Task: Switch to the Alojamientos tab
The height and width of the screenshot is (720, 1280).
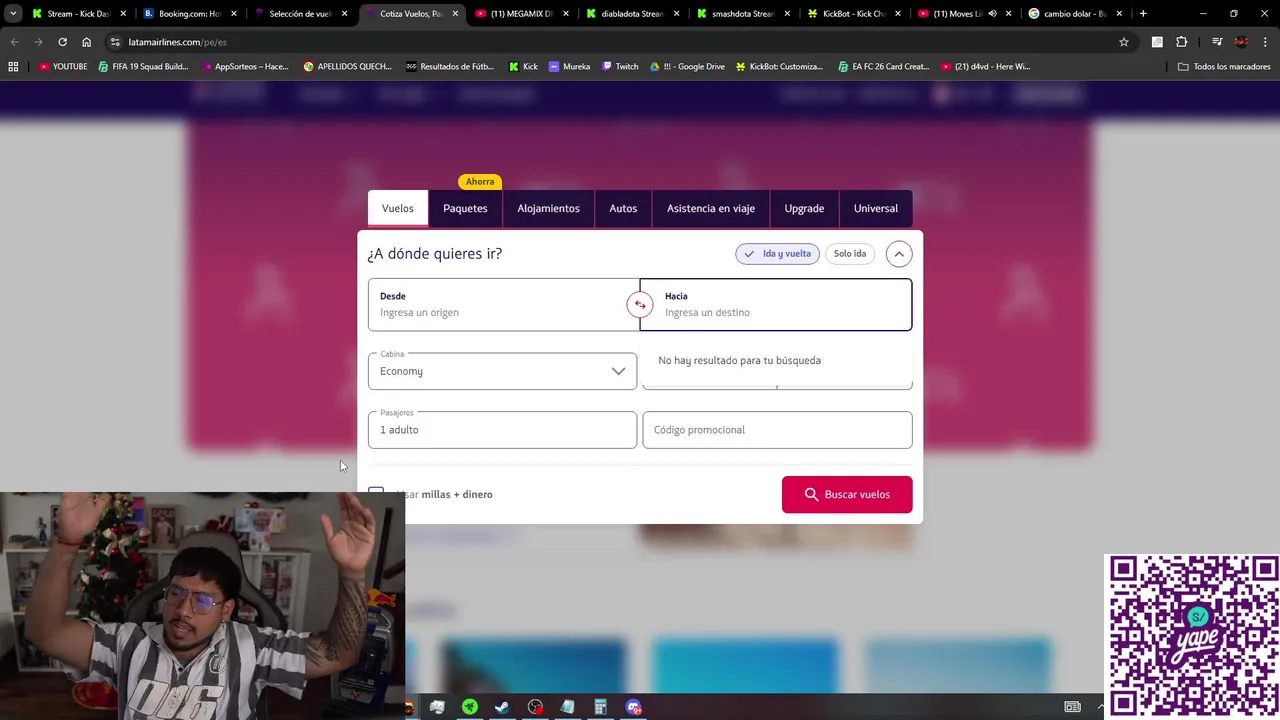Action: [x=548, y=209]
